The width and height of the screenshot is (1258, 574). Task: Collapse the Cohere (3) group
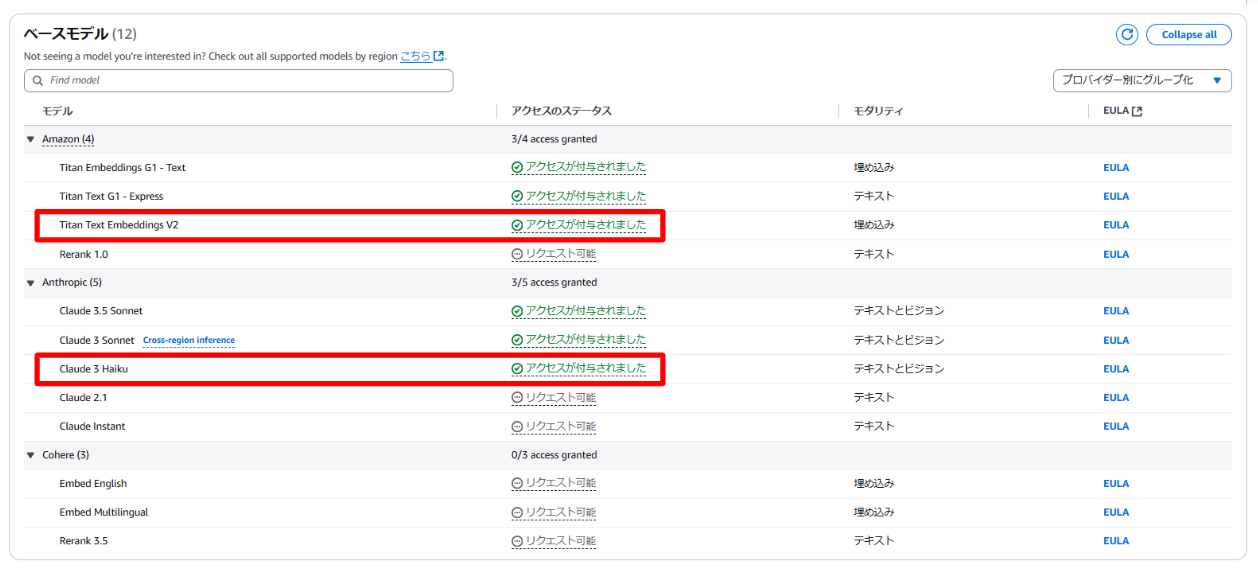point(30,455)
